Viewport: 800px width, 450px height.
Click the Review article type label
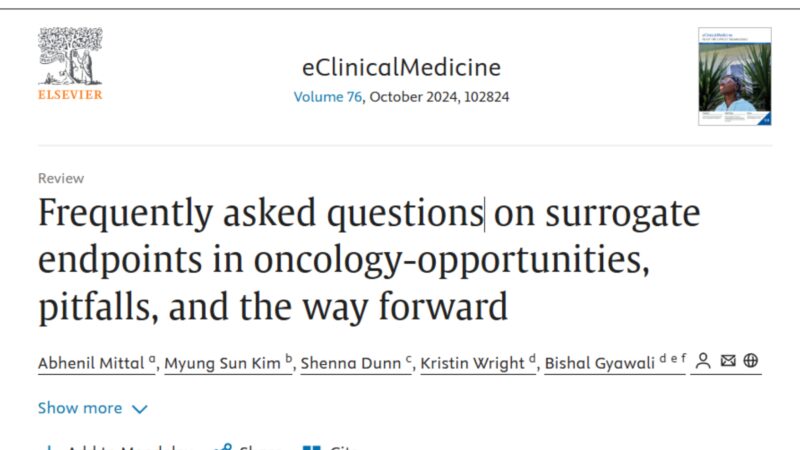point(61,178)
